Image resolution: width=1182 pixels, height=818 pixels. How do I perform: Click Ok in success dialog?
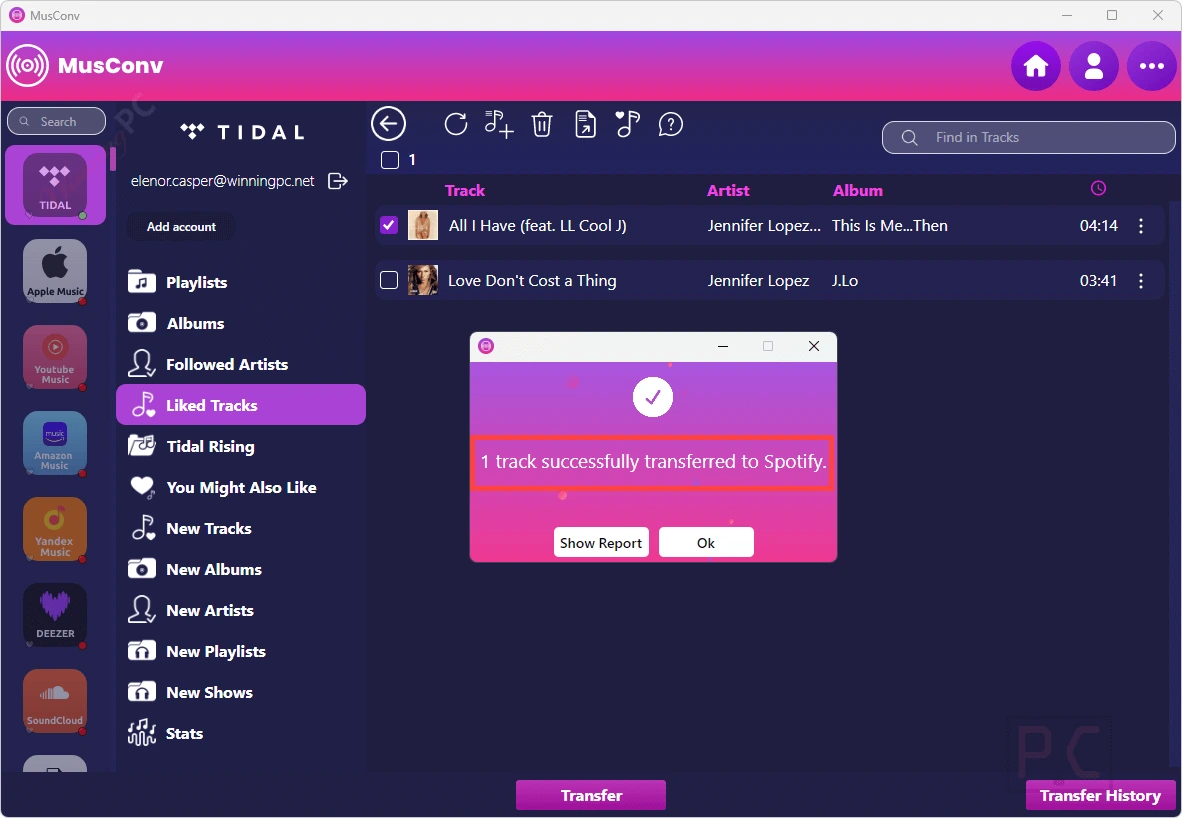coord(706,543)
